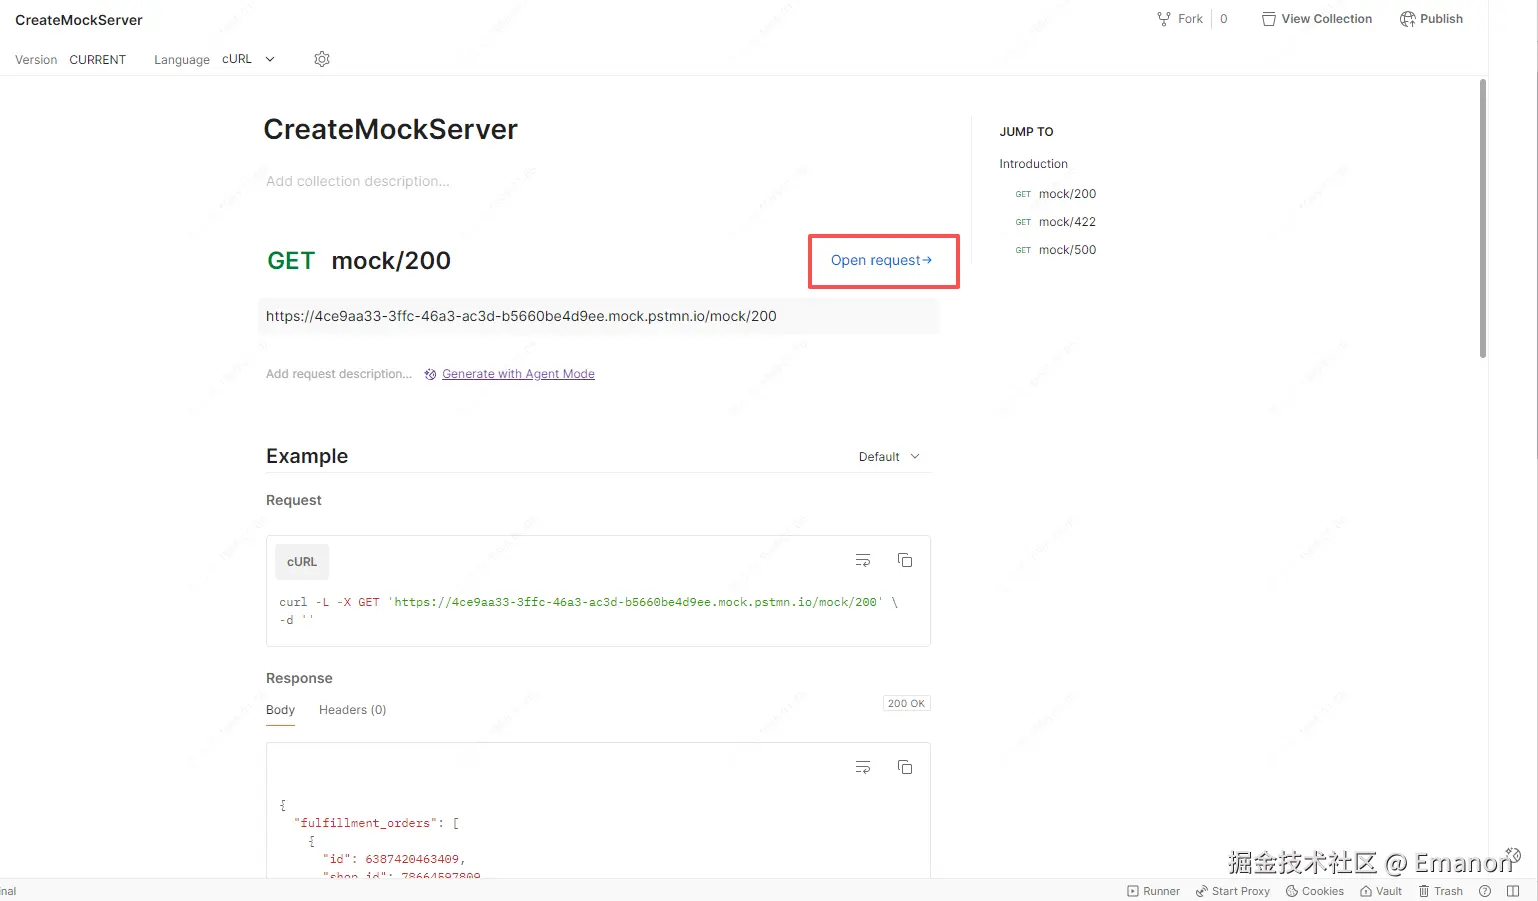Image resolution: width=1538 pixels, height=901 pixels.
Task: Switch to the Headers (0) tab
Action: click(352, 710)
